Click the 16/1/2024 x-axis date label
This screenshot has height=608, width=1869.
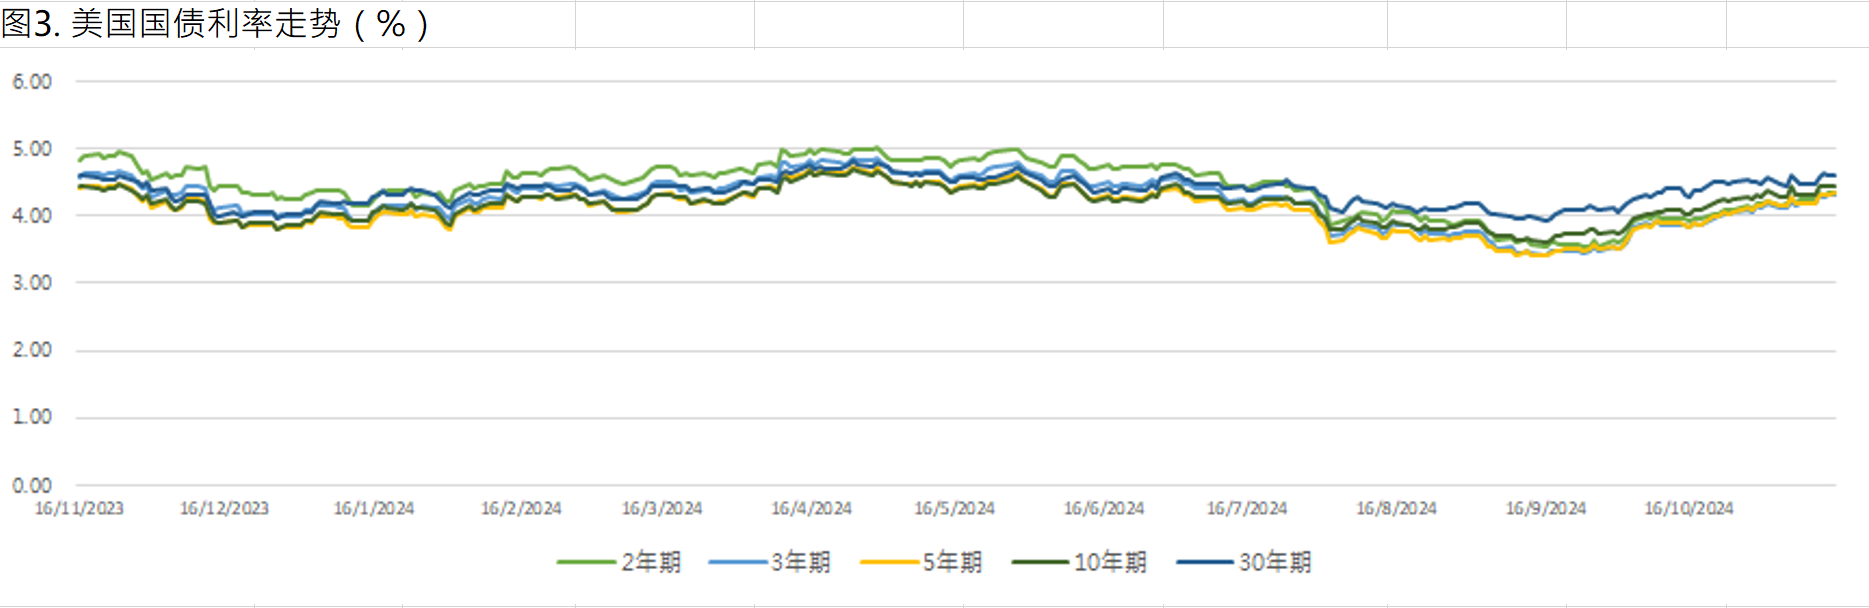(374, 508)
